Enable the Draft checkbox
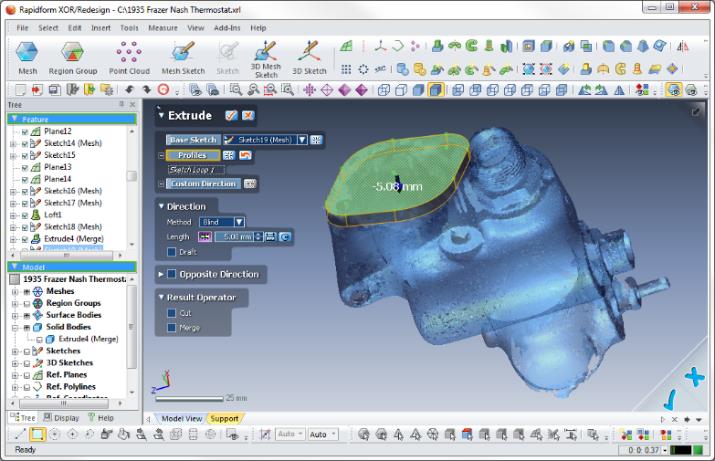This screenshot has height=461, width=715. (x=171, y=252)
